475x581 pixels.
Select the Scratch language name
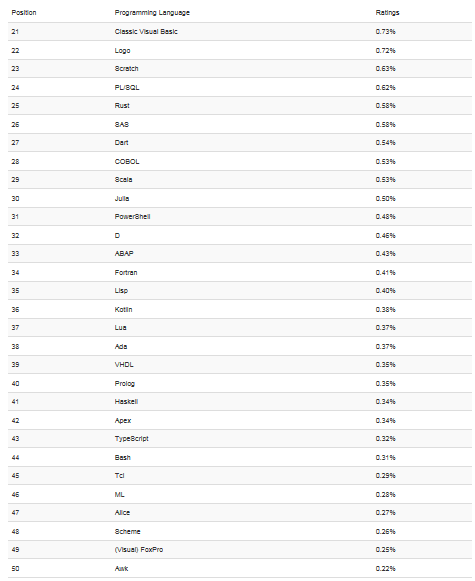coord(126,69)
